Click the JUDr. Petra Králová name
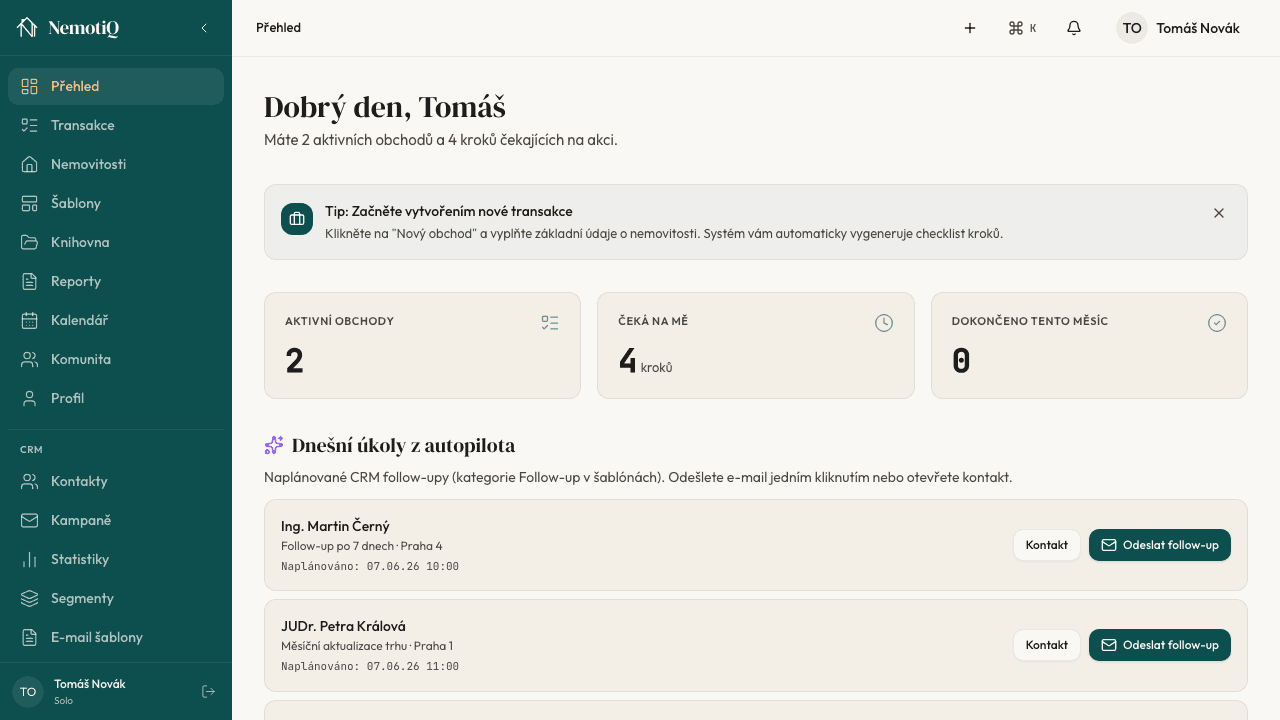 pyautogui.click(x=343, y=626)
